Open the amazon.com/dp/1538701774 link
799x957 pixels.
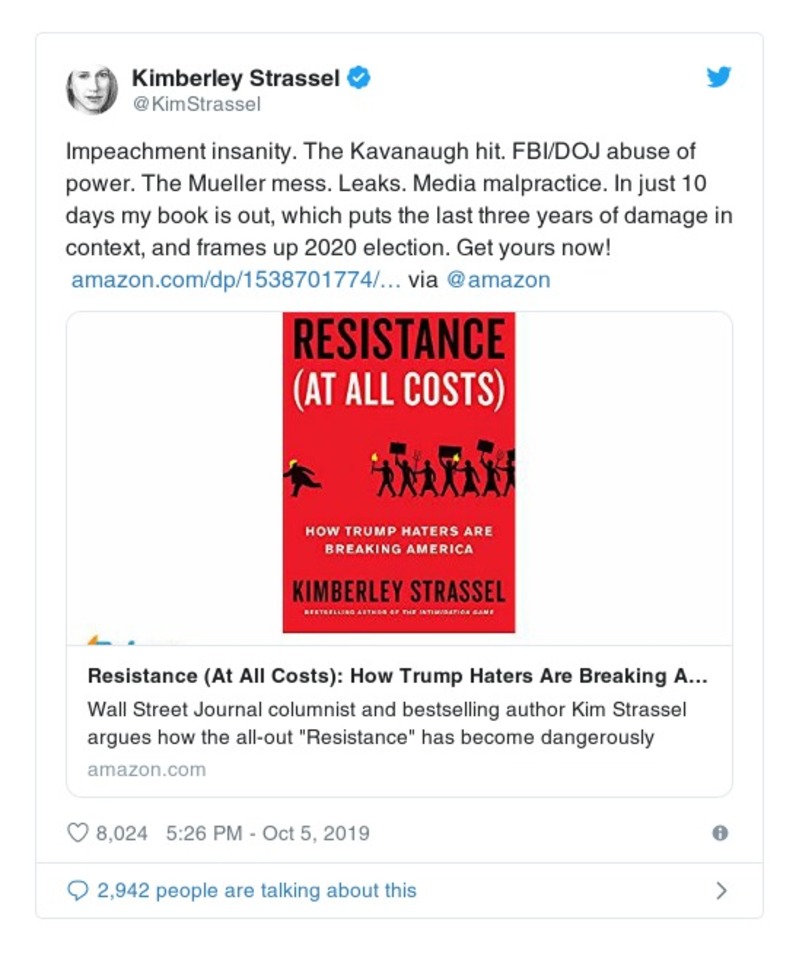(x=236, y=280)
